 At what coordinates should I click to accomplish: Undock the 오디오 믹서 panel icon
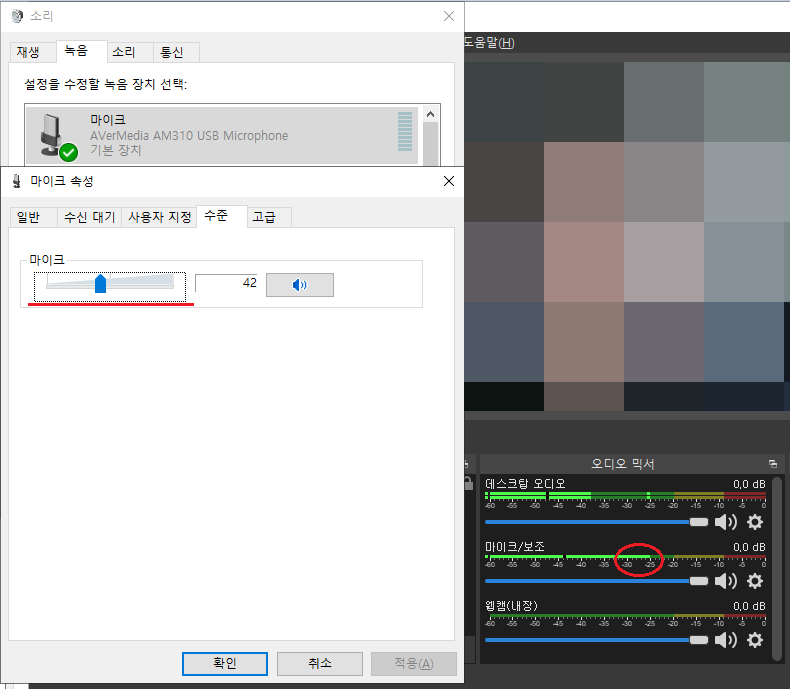click(773, 464)
